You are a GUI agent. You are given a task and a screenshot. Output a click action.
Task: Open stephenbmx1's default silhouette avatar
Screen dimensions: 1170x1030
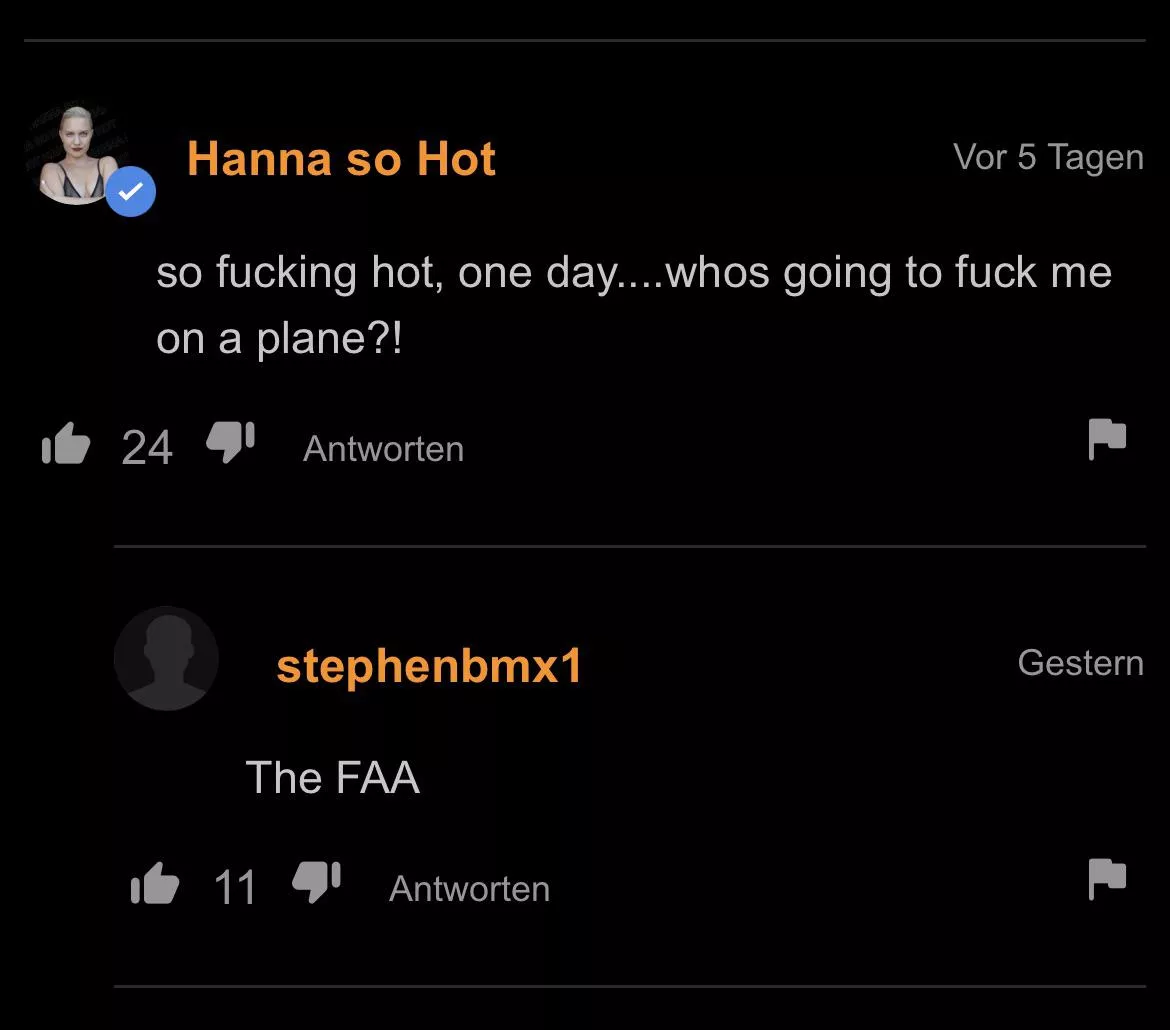point(166,658)
